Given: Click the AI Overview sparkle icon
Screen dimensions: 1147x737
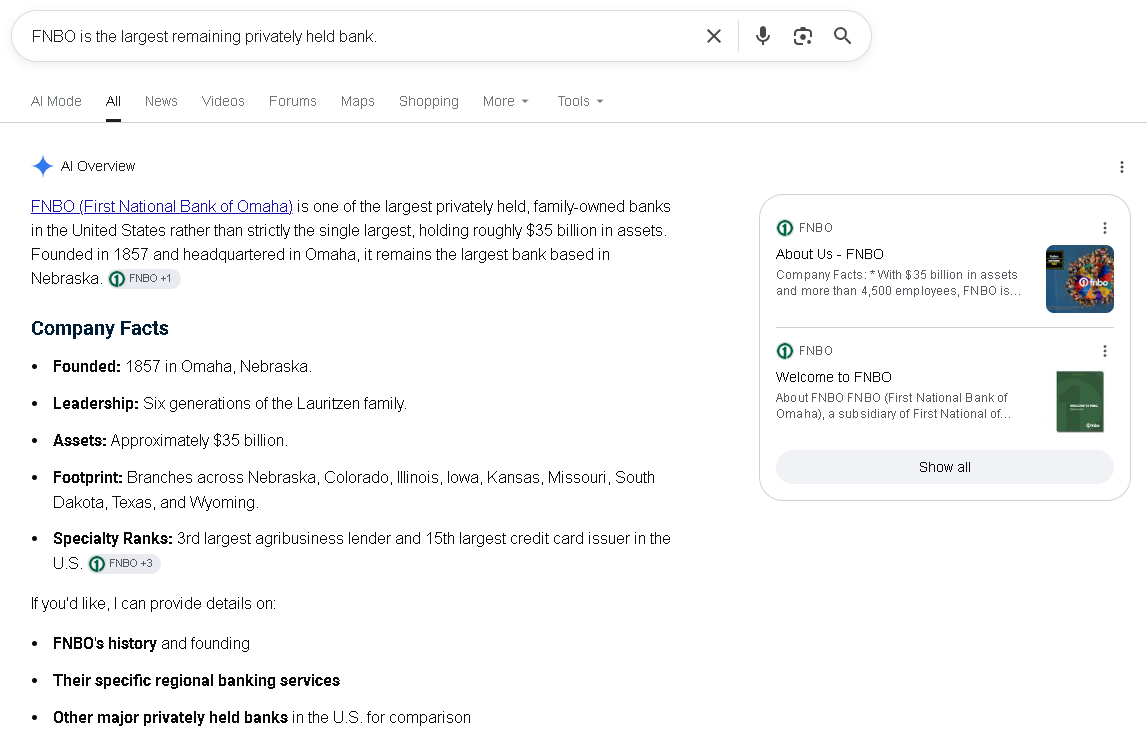Looking at the screenshot, I should 42,166.
